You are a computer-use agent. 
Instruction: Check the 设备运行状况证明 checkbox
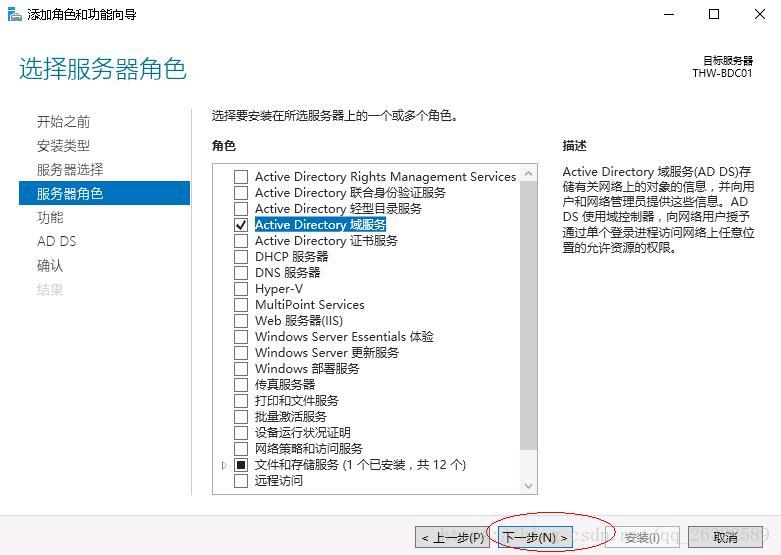point(241,432)
